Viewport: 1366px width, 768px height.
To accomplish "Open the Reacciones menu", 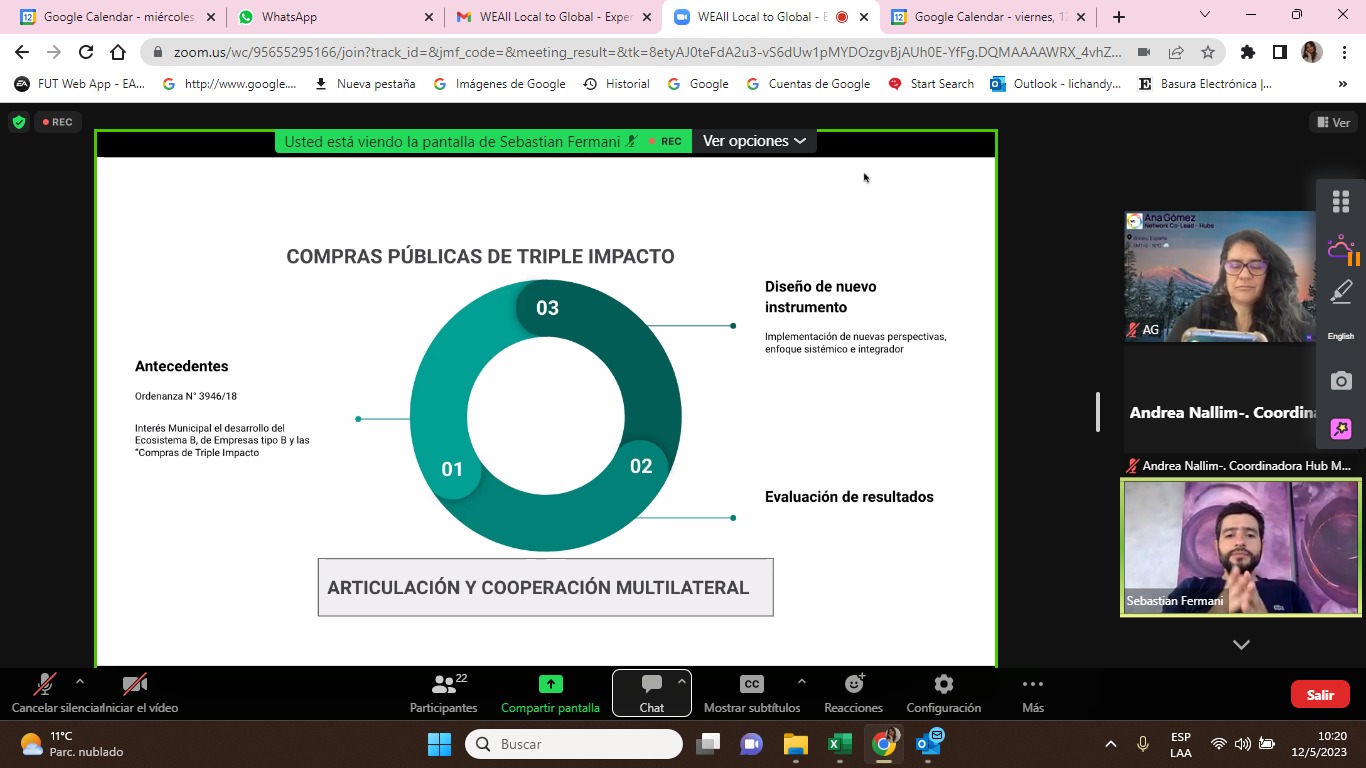I will (853, 693).
